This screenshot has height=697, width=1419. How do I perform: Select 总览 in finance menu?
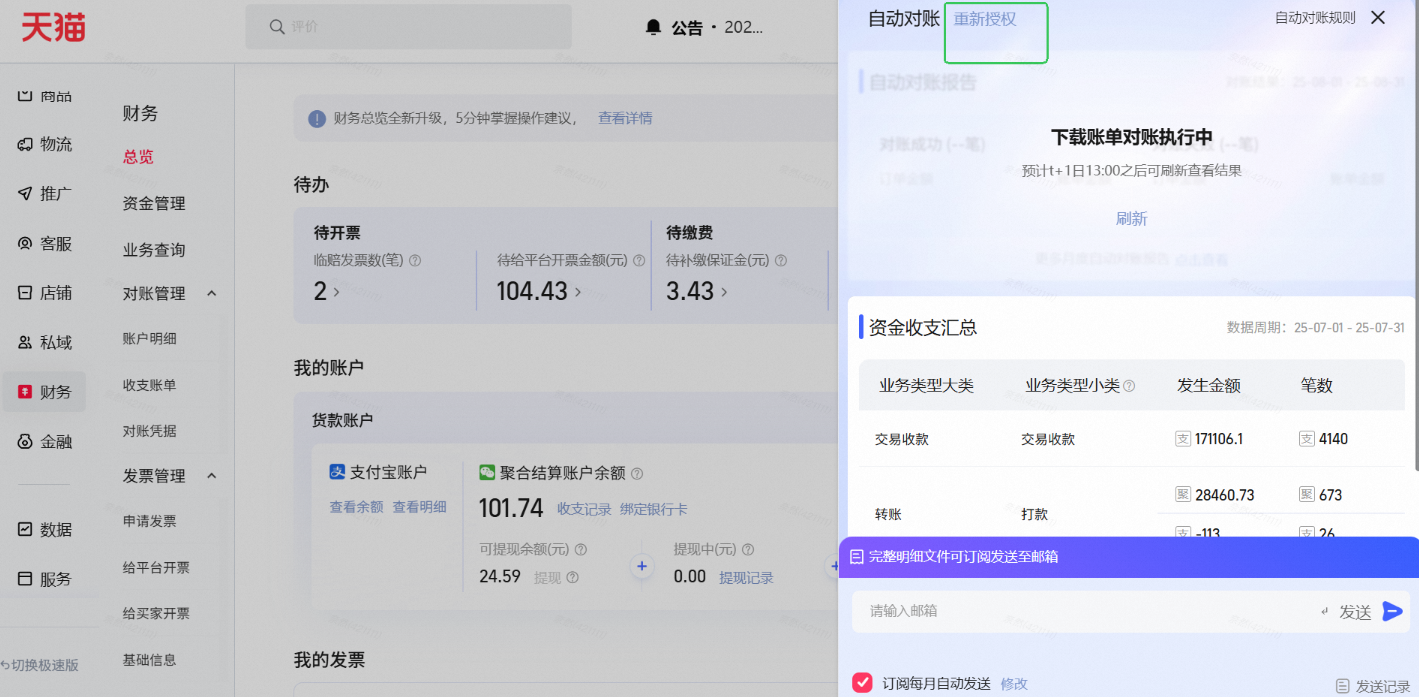tap(138, 157)
